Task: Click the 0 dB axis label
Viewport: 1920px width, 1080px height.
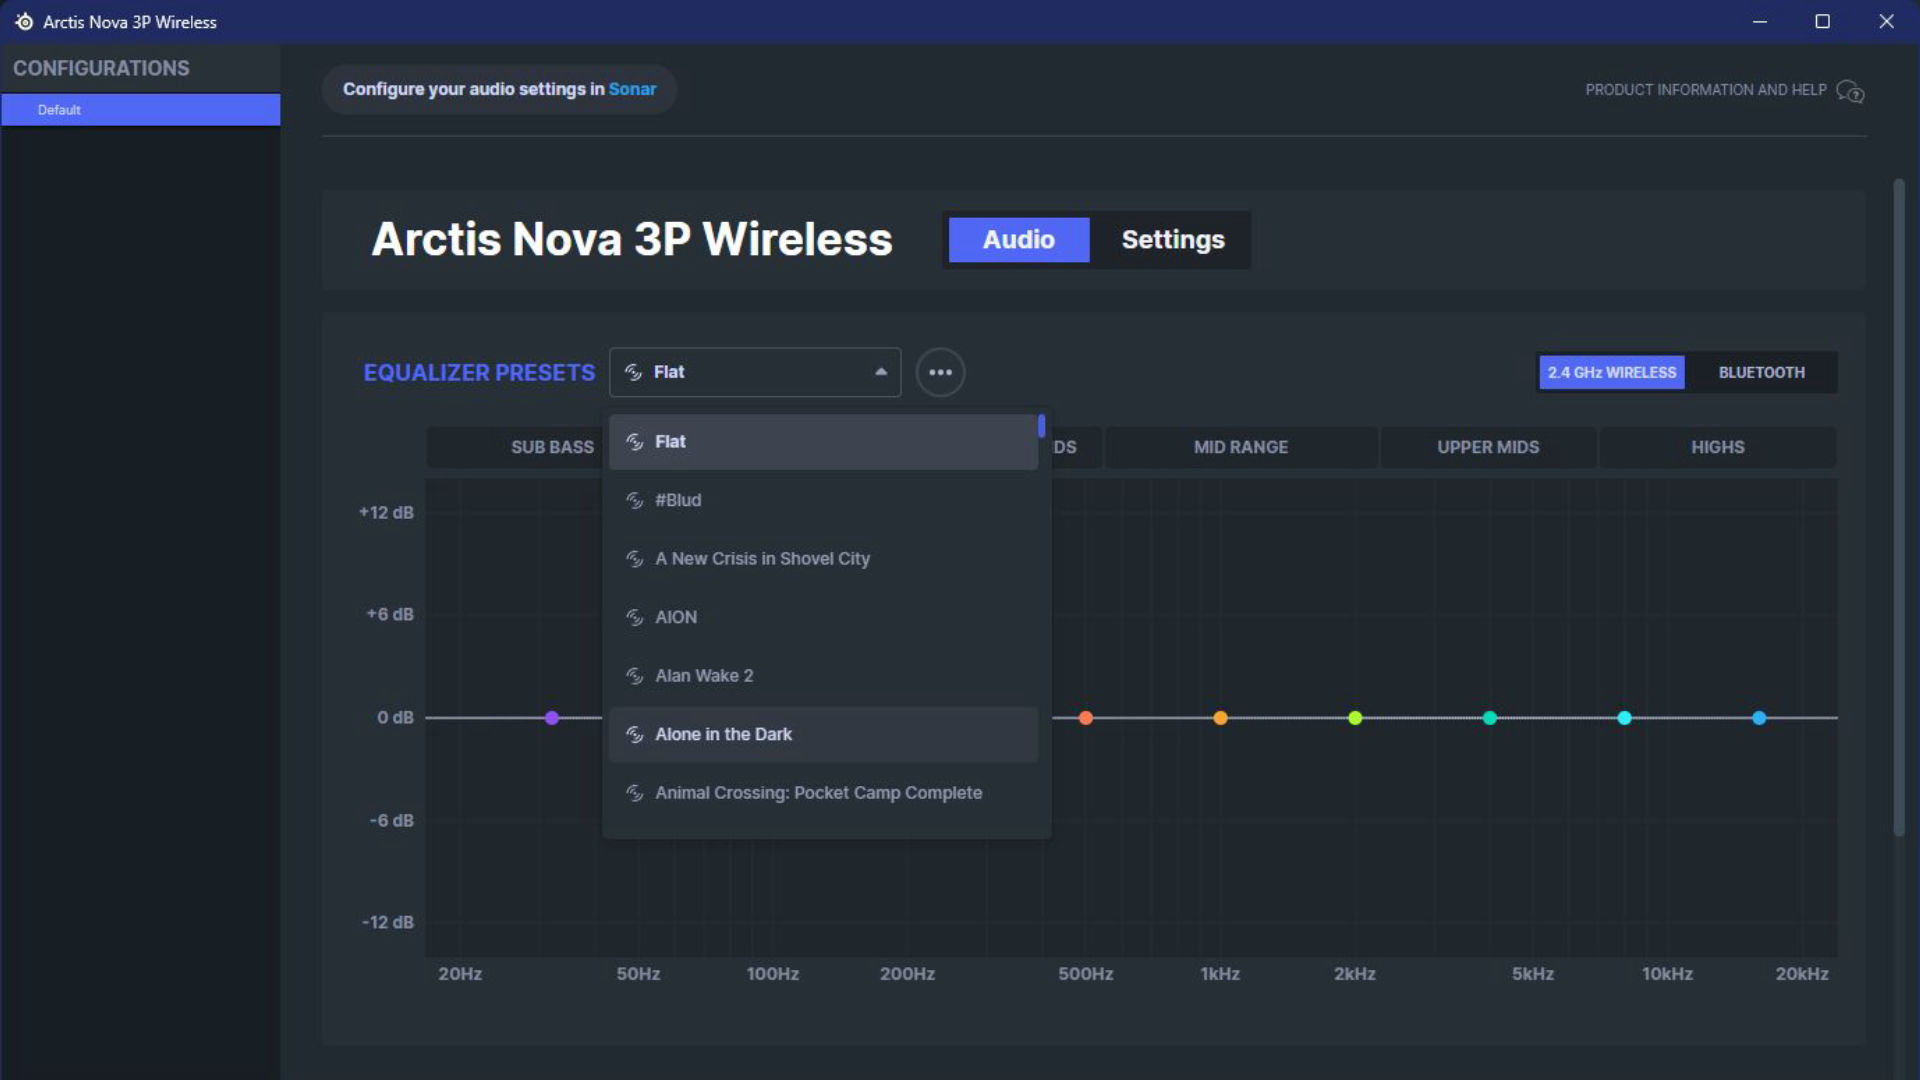Action: [x=395, y=717]
